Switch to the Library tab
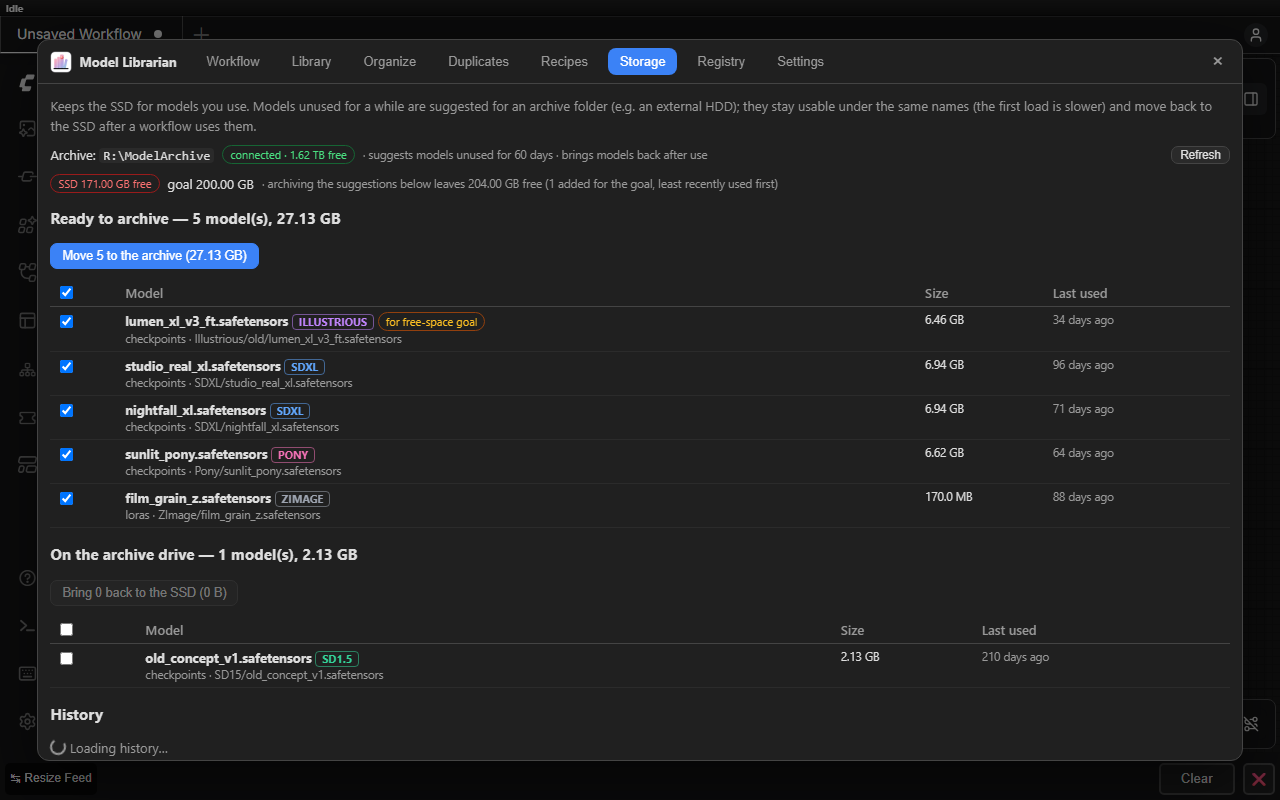Screen dimensions: 1280x800 (x=311, y=62)
